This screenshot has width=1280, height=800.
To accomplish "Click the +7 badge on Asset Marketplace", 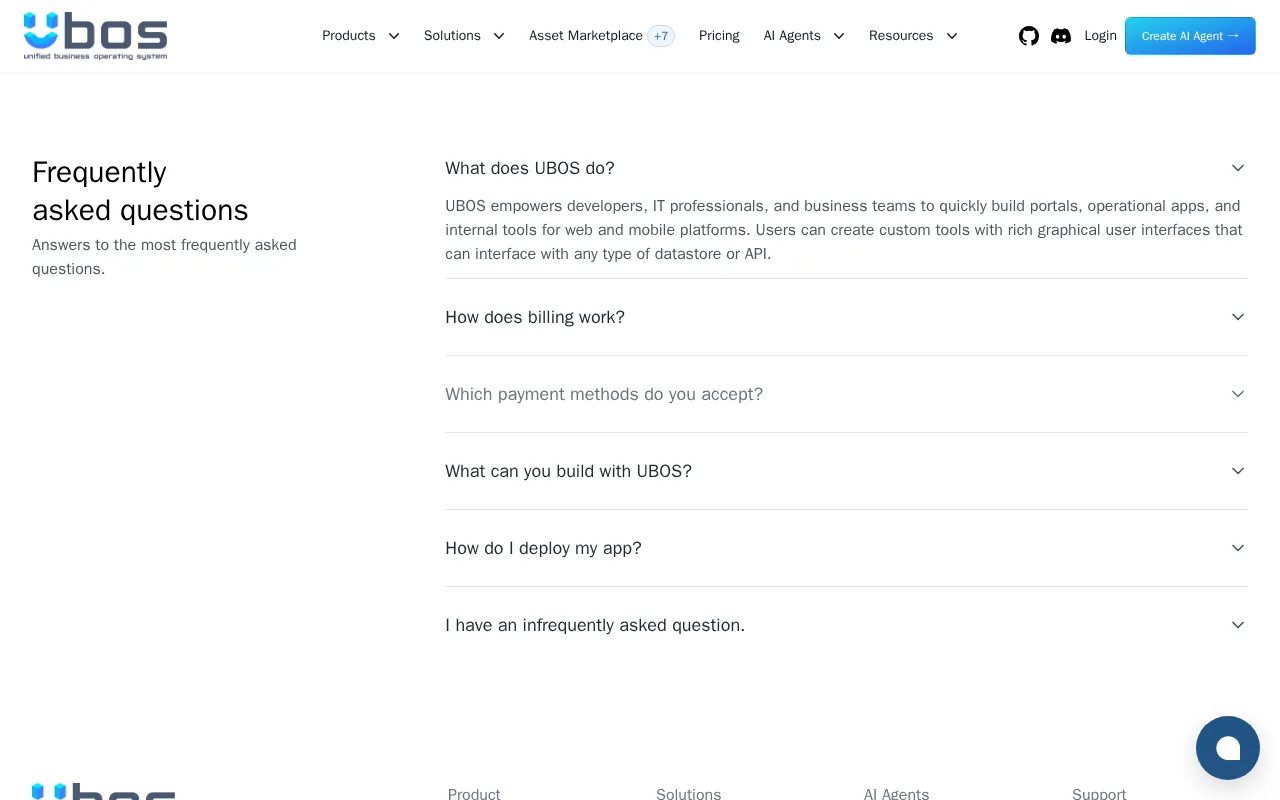I will (x=661, y=36).
